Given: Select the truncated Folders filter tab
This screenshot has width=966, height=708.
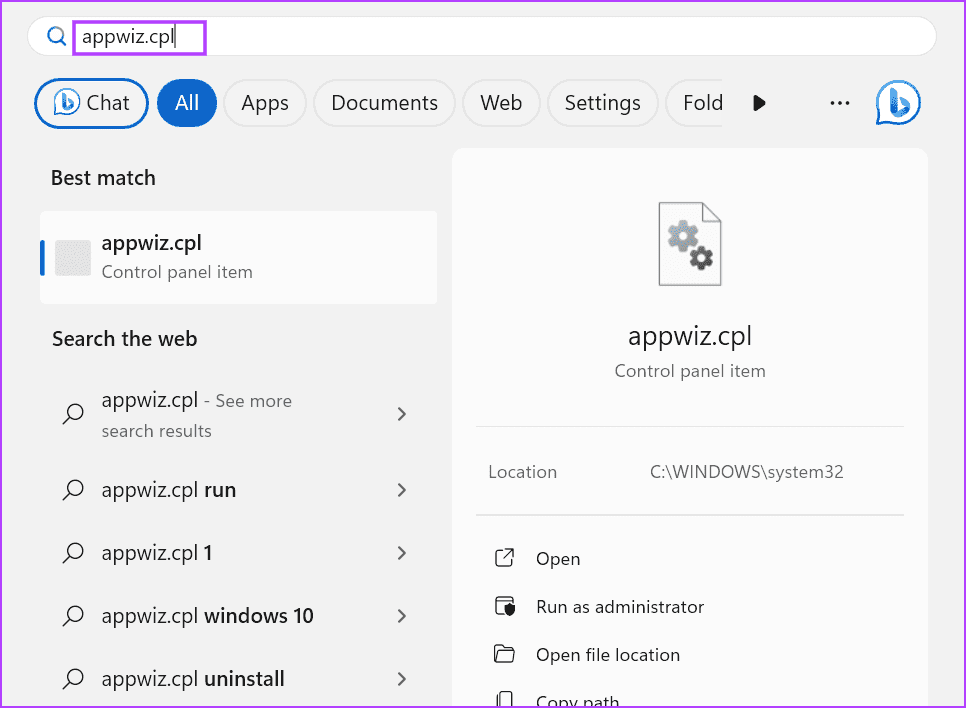Looking at the screenshot, I should [x=695, y=103].
